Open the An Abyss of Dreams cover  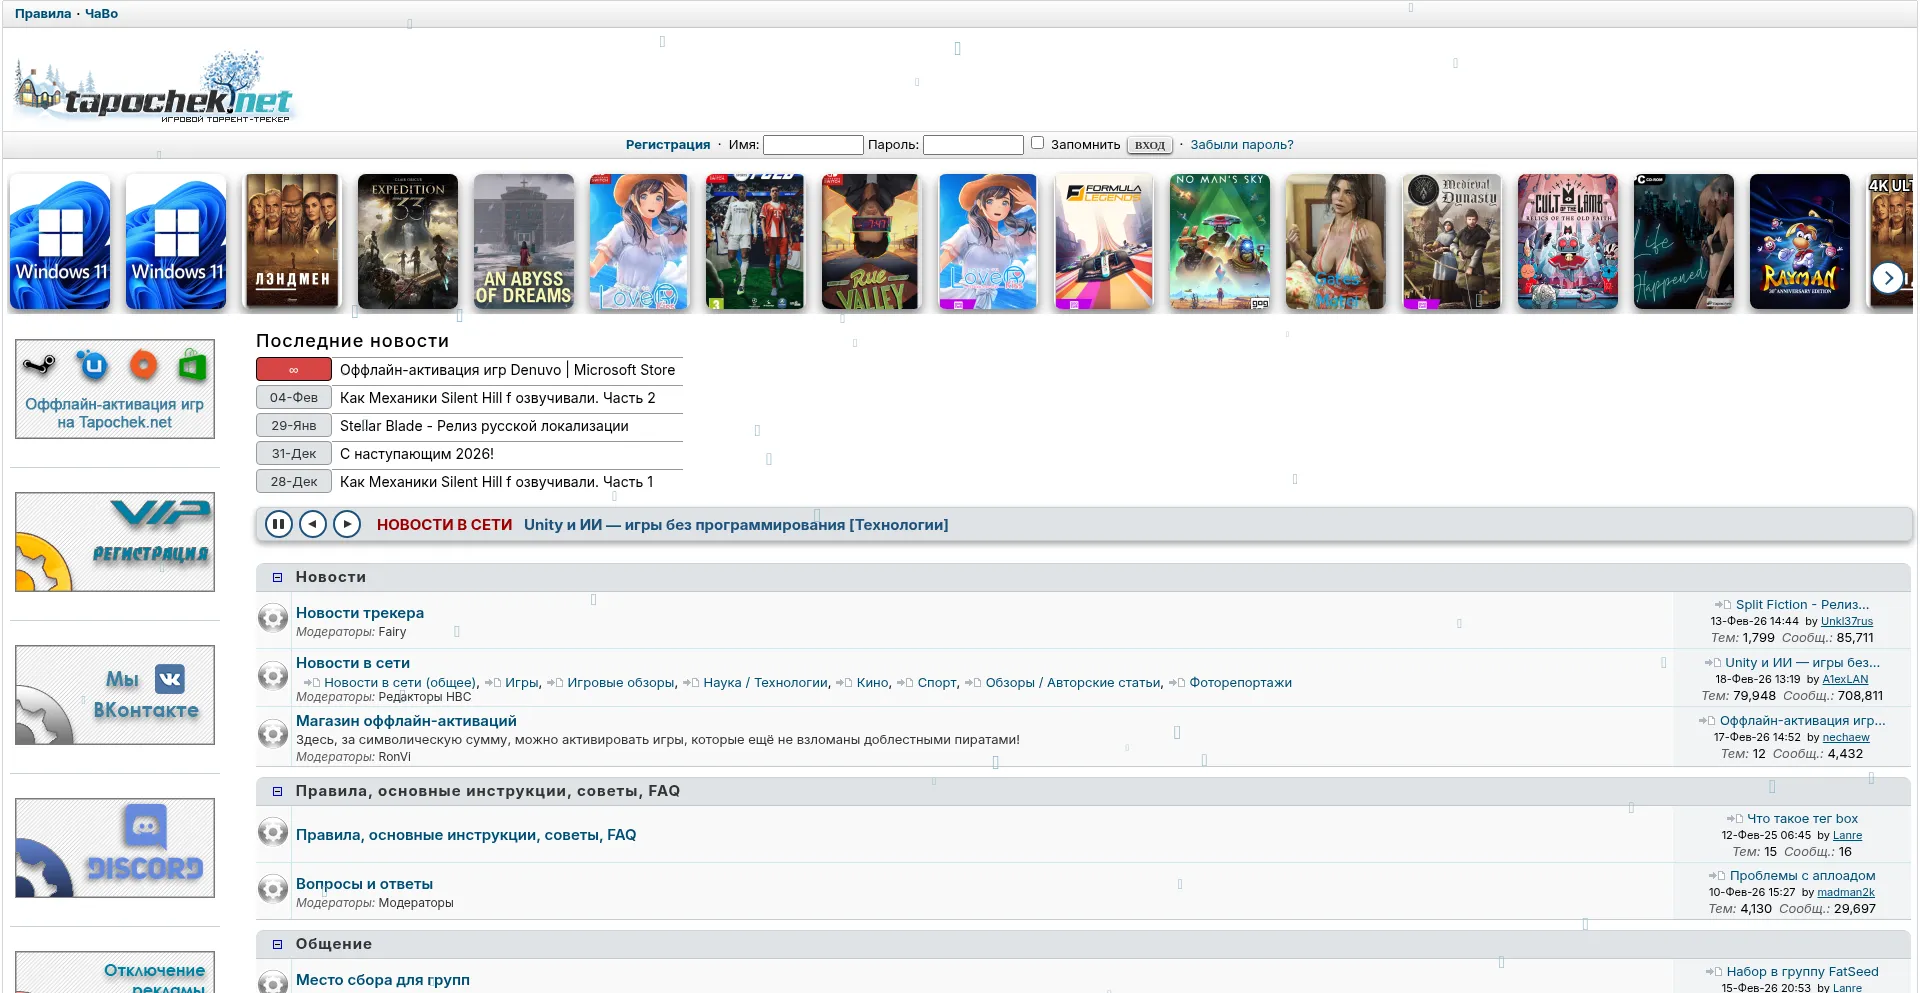pyautogui.click(x=524, y=241)
